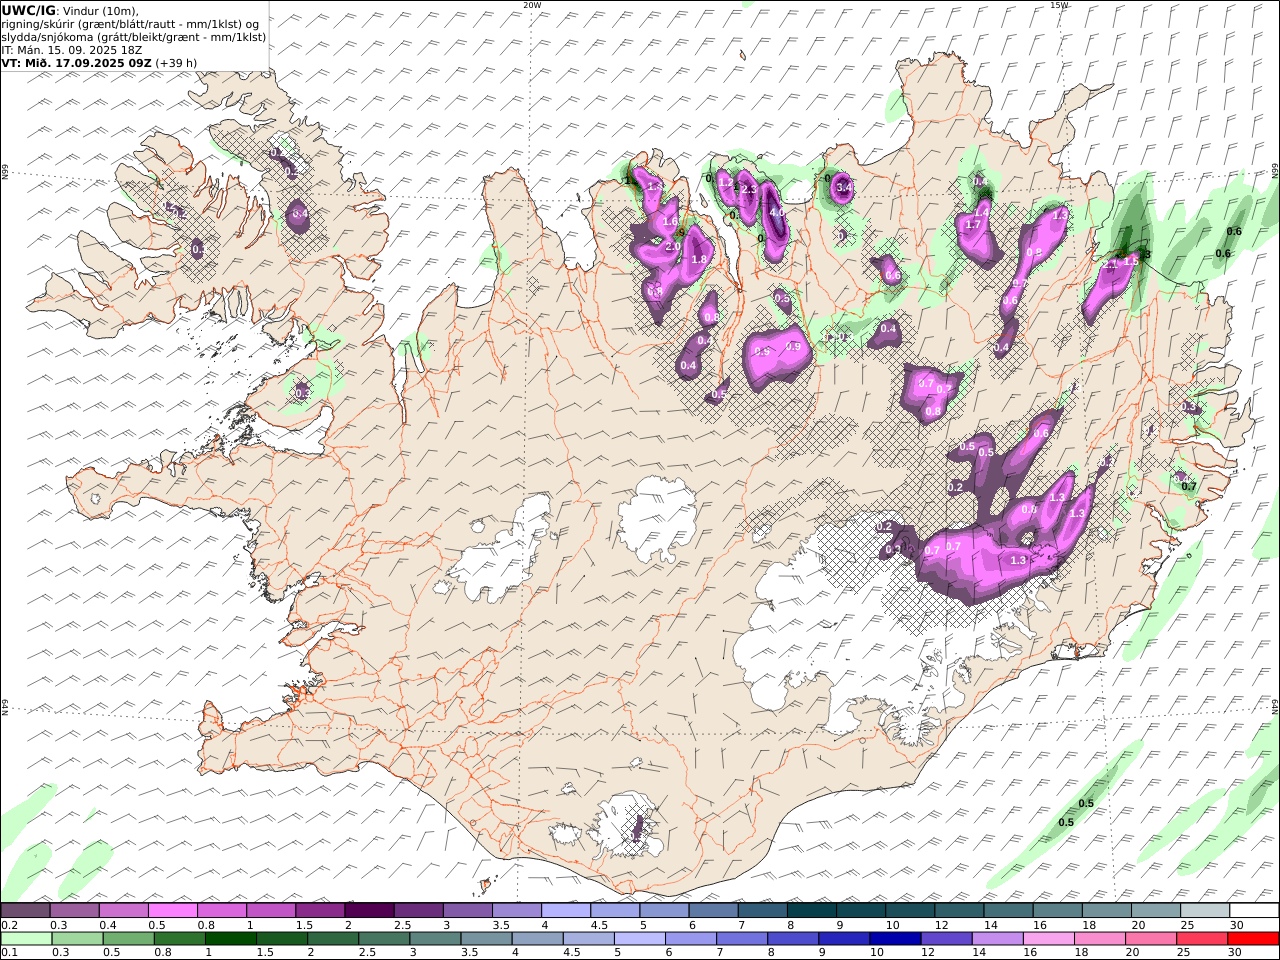Click the '2.3' snowfall value on the map
The width and height of the screenshot is (1280, 960).
click(748, 190)
